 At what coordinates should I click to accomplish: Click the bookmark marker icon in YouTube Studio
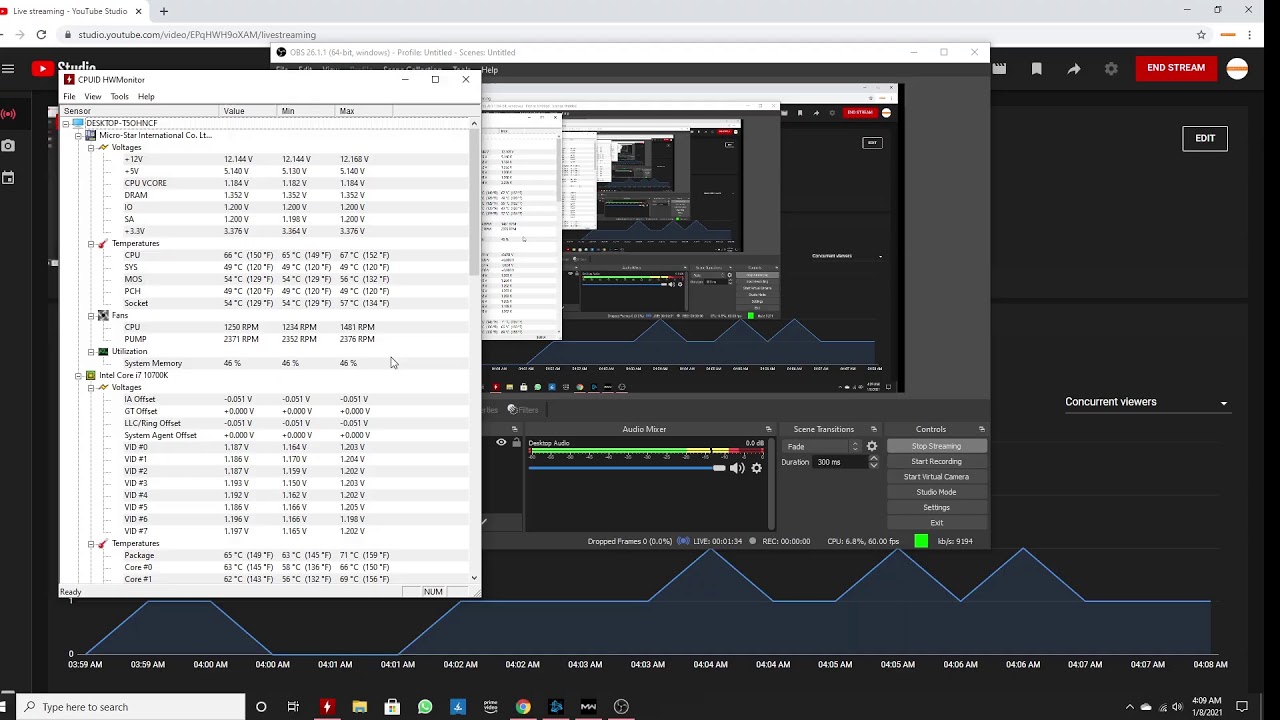(x=1037, y=69)
